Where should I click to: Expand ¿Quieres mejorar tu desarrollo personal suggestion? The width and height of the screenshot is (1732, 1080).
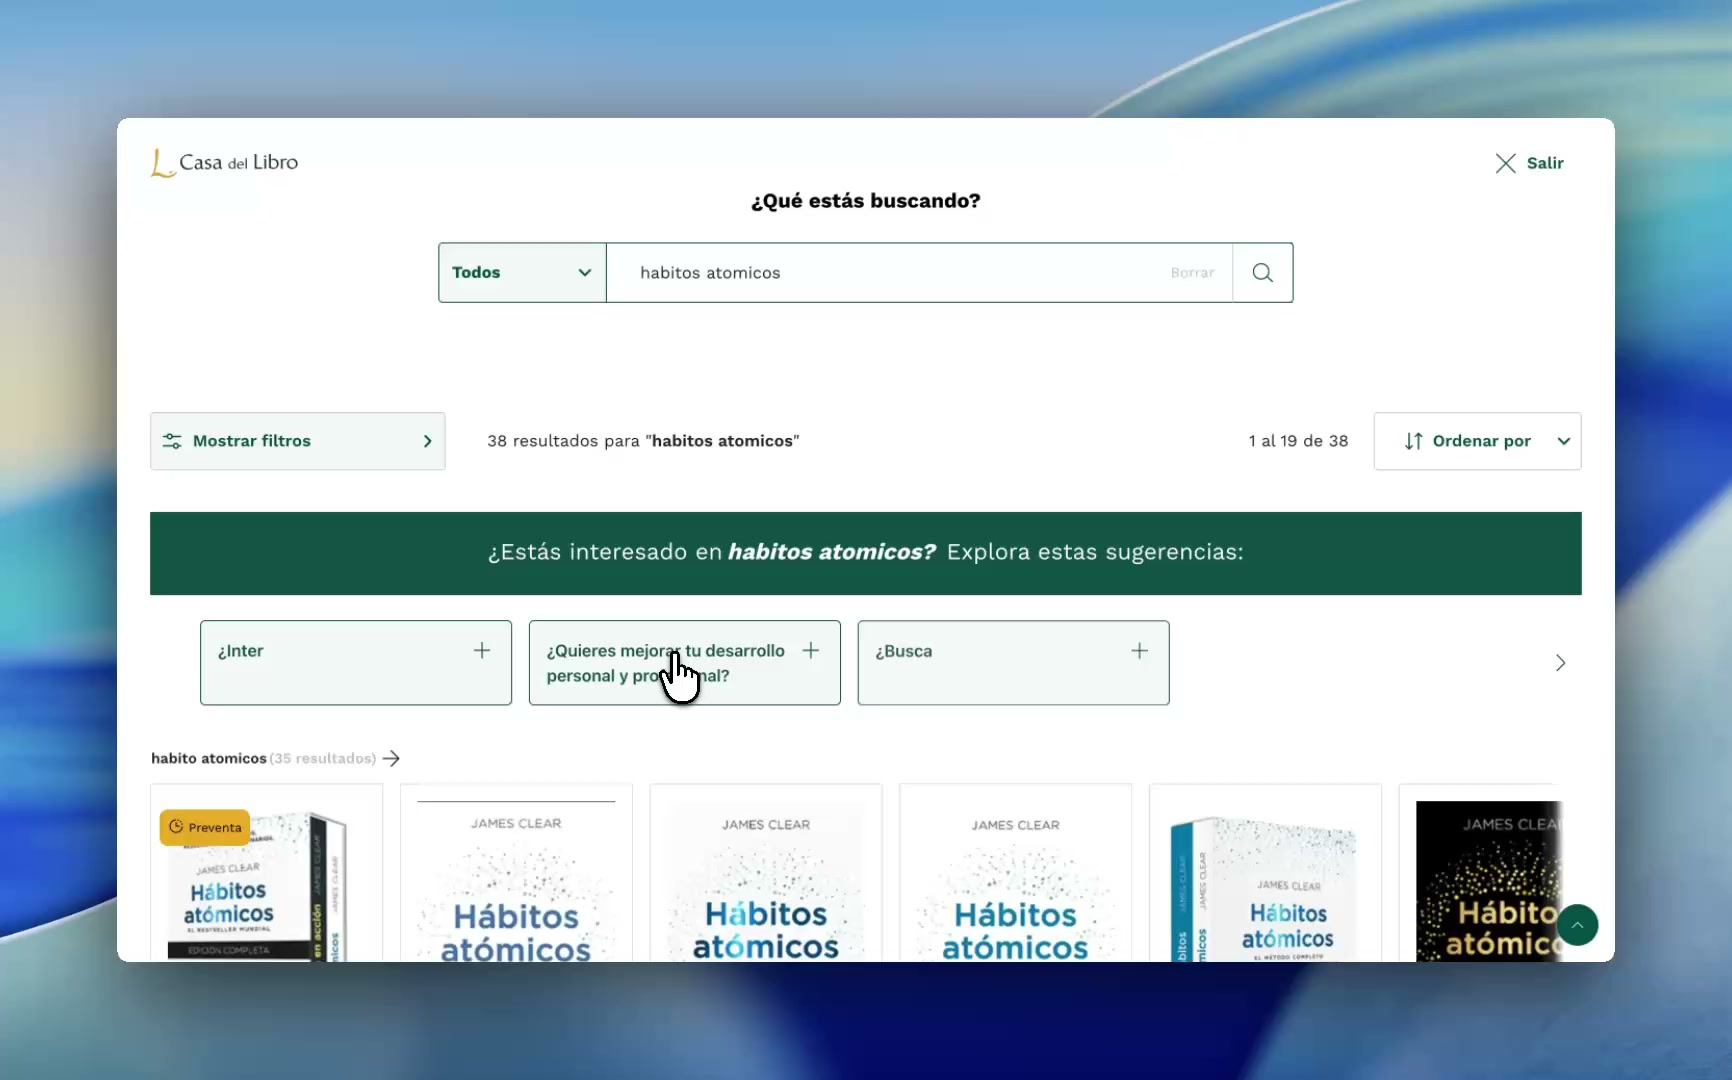685,663
